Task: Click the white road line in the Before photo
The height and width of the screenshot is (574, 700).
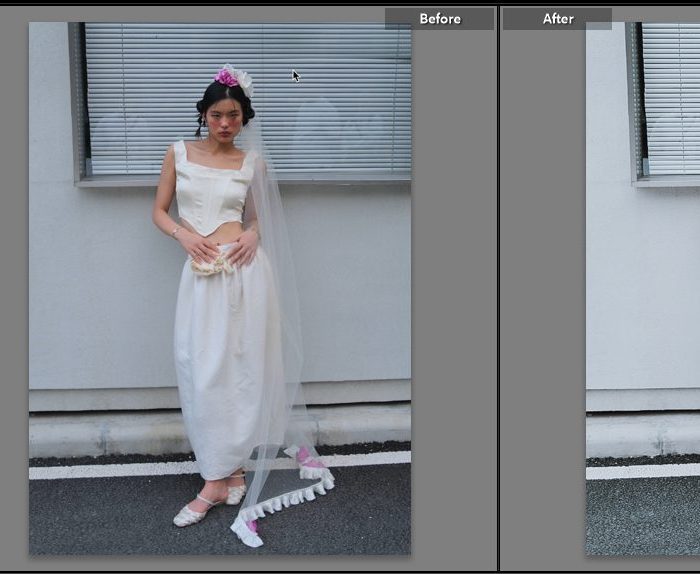Action: (x=100, y=468)
